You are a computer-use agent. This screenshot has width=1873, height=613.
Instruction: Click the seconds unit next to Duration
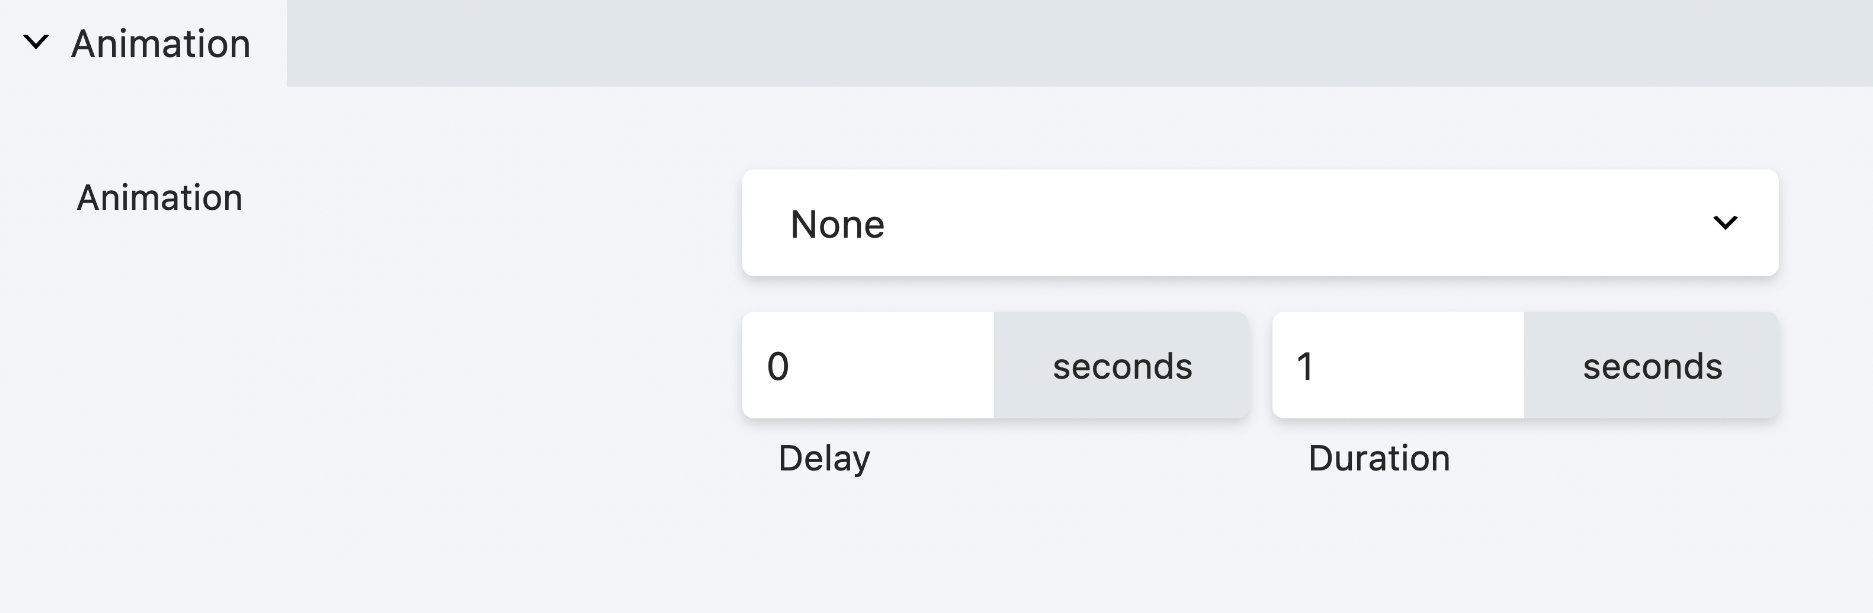click(x=1652, y=364)
